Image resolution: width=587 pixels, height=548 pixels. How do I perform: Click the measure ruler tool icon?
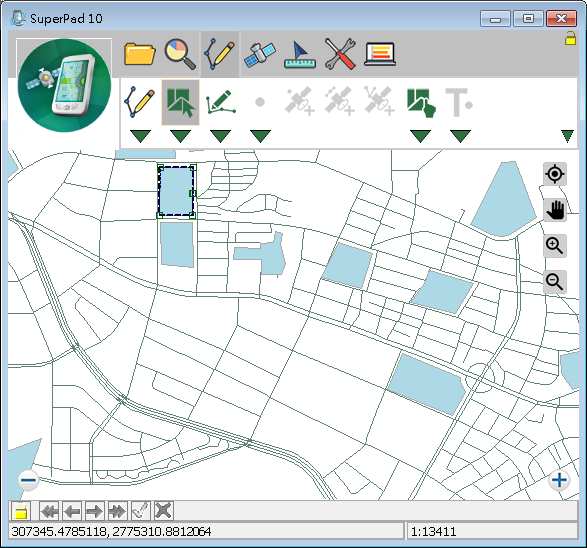click(300, 55)
